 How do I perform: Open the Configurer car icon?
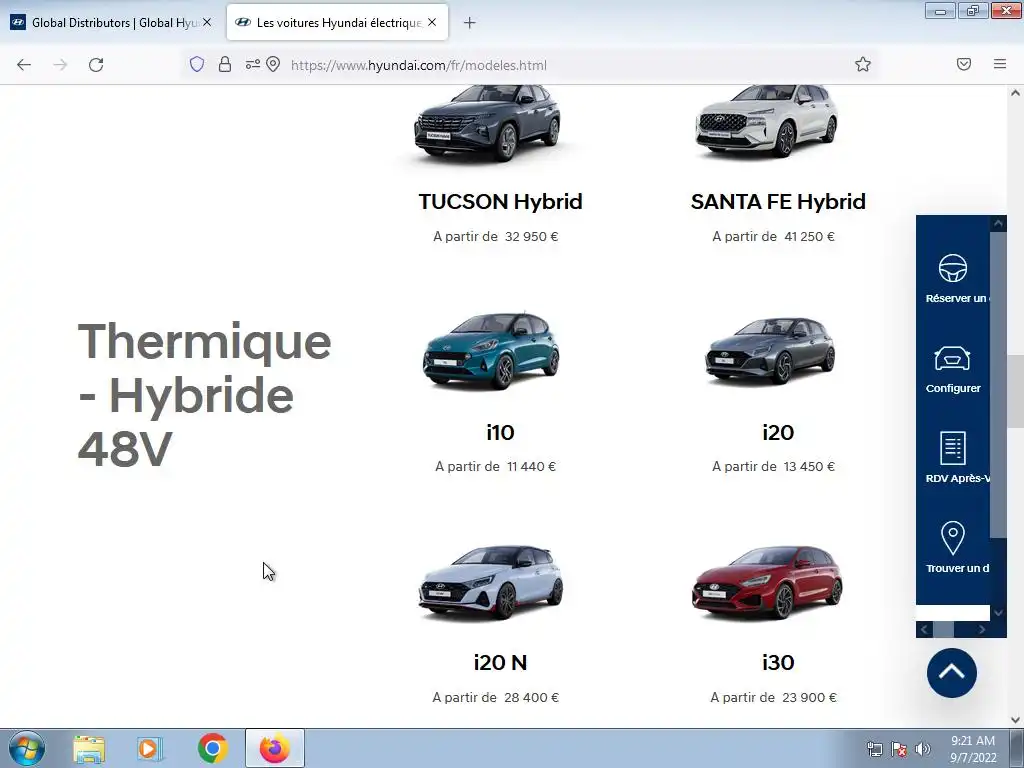(x=953, y=358)
